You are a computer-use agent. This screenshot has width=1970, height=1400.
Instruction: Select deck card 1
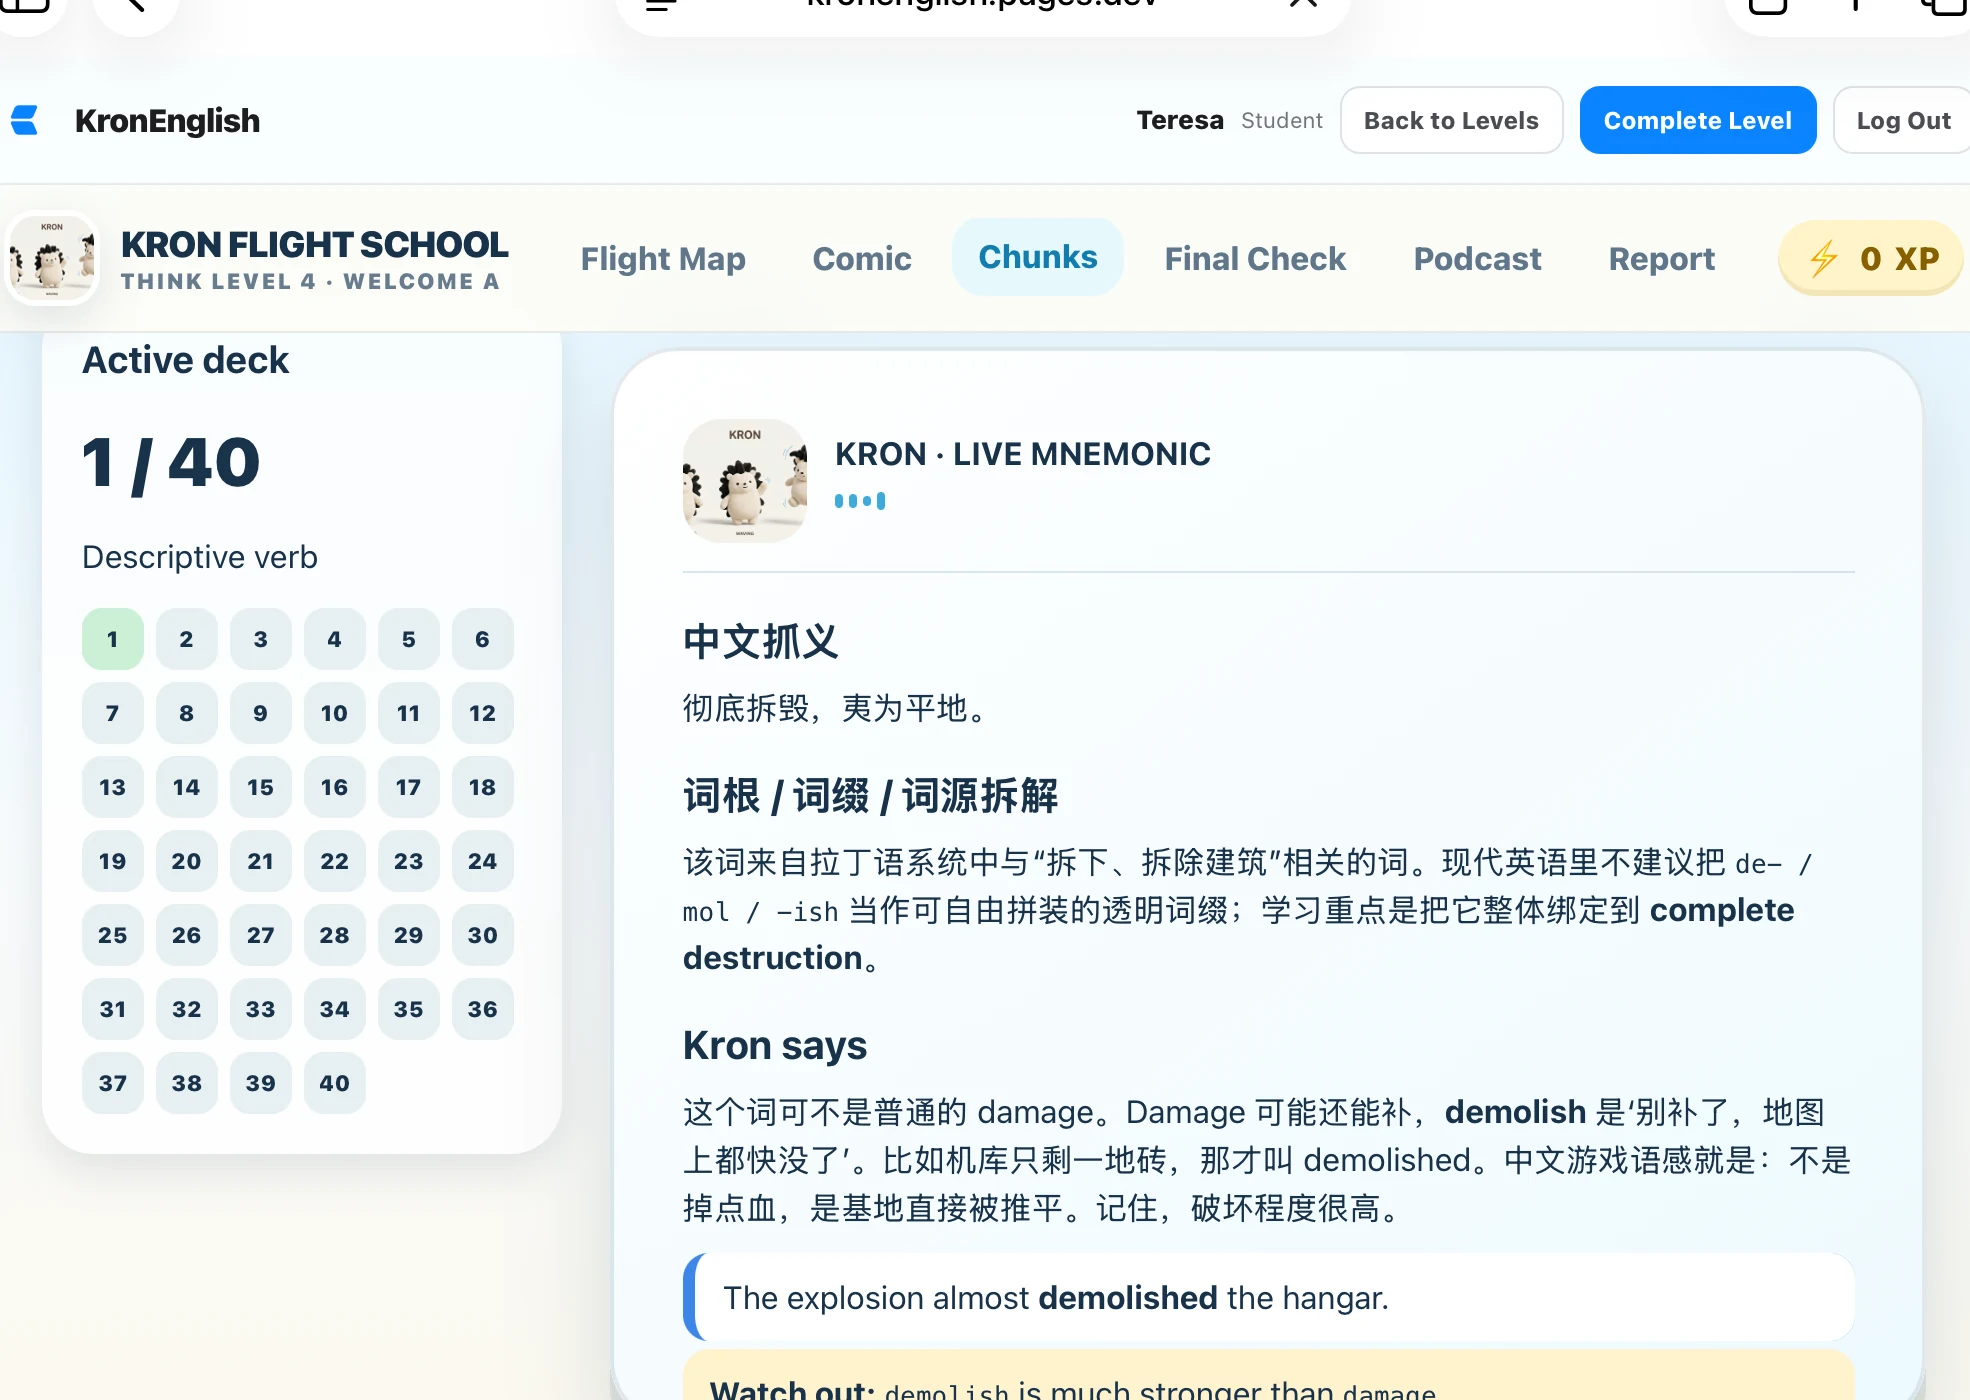113,639
